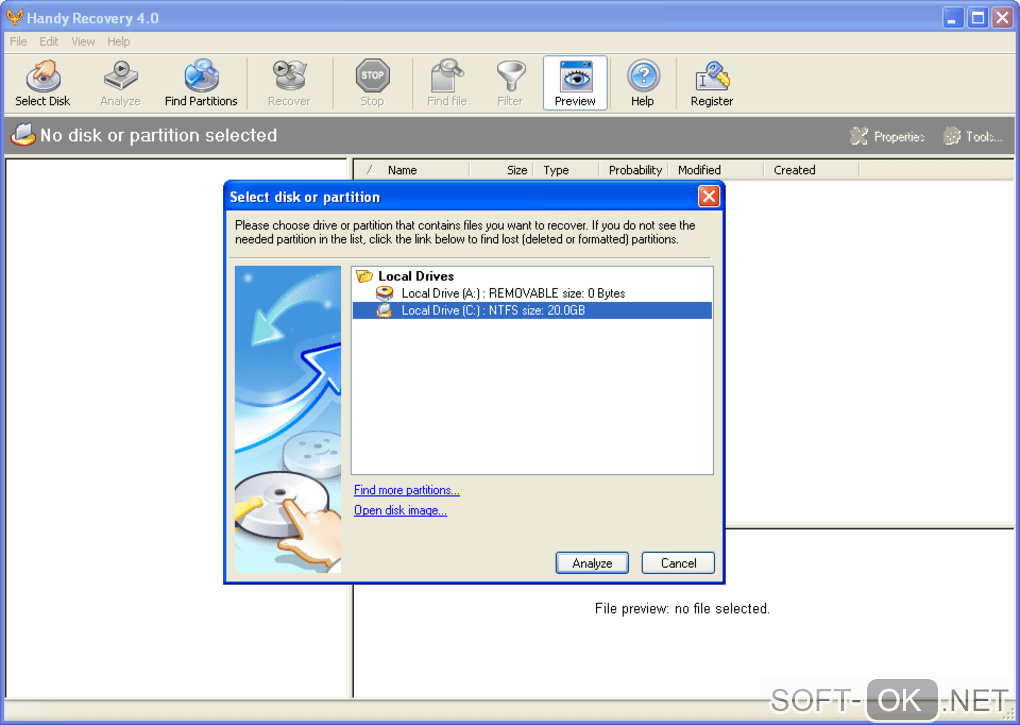The height and width of the screenshot is (725, 1020).
Task: Click the Analyze button in the dialog
Action: tap(592, 563)
